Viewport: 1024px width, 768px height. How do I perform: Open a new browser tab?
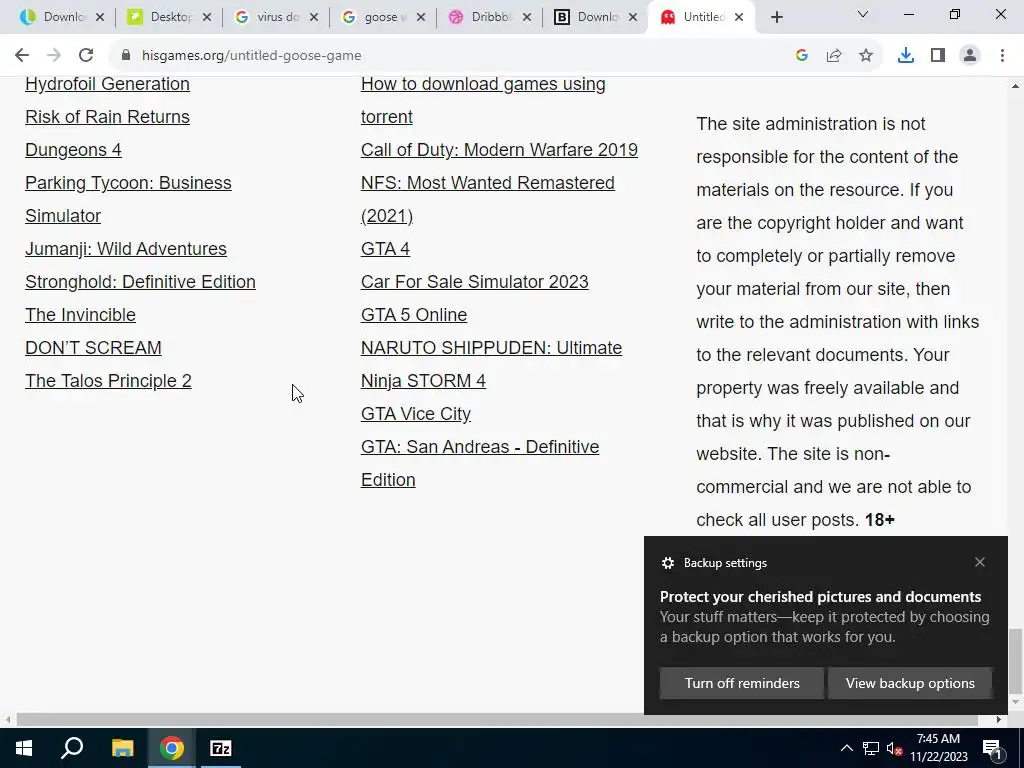[776, 18]
